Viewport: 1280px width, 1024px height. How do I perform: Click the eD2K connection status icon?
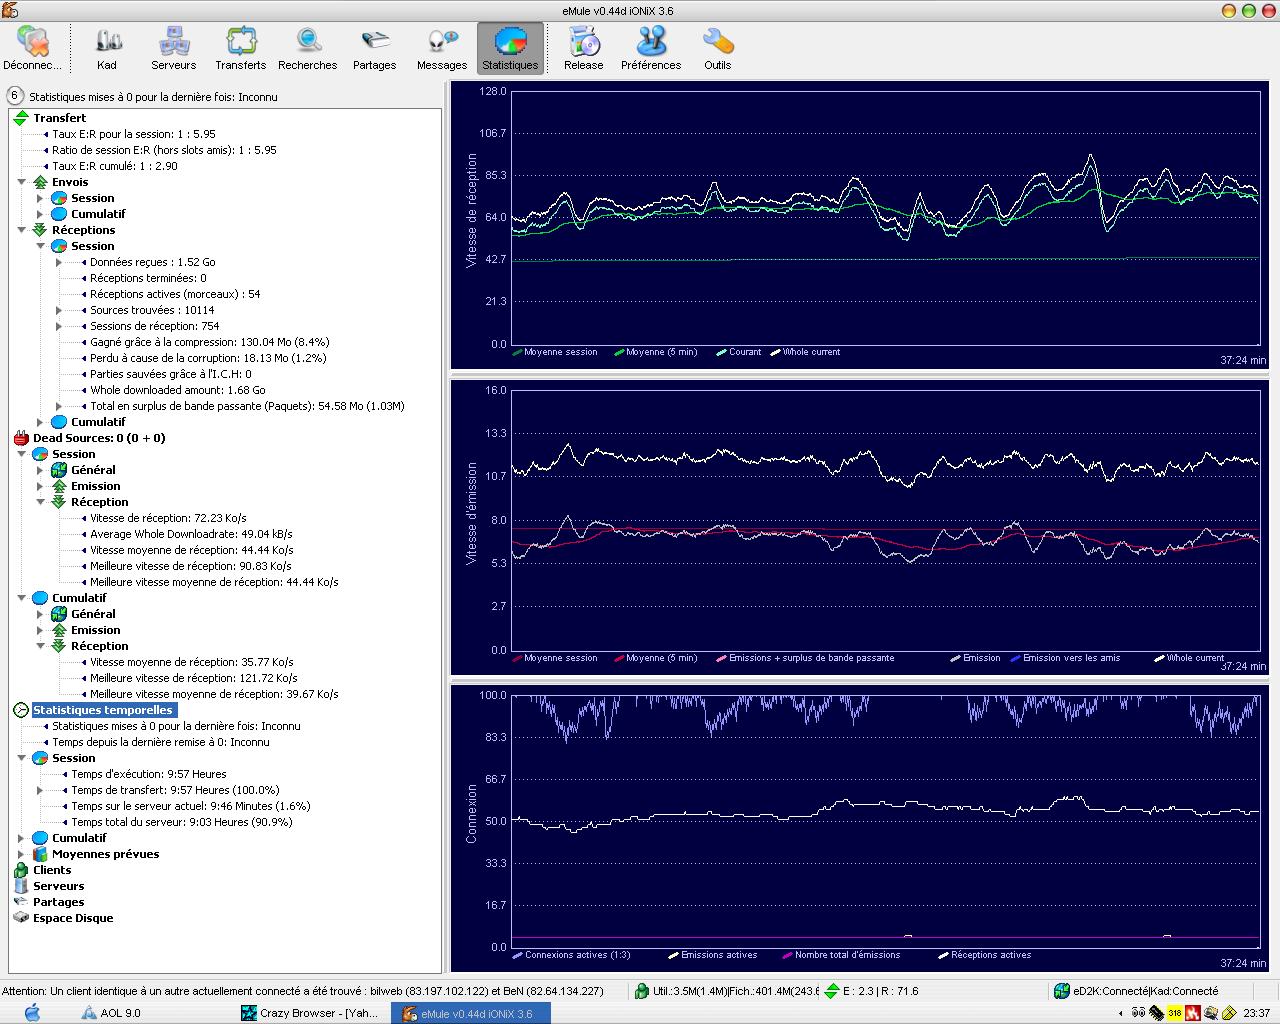(x=1061, y=991)
